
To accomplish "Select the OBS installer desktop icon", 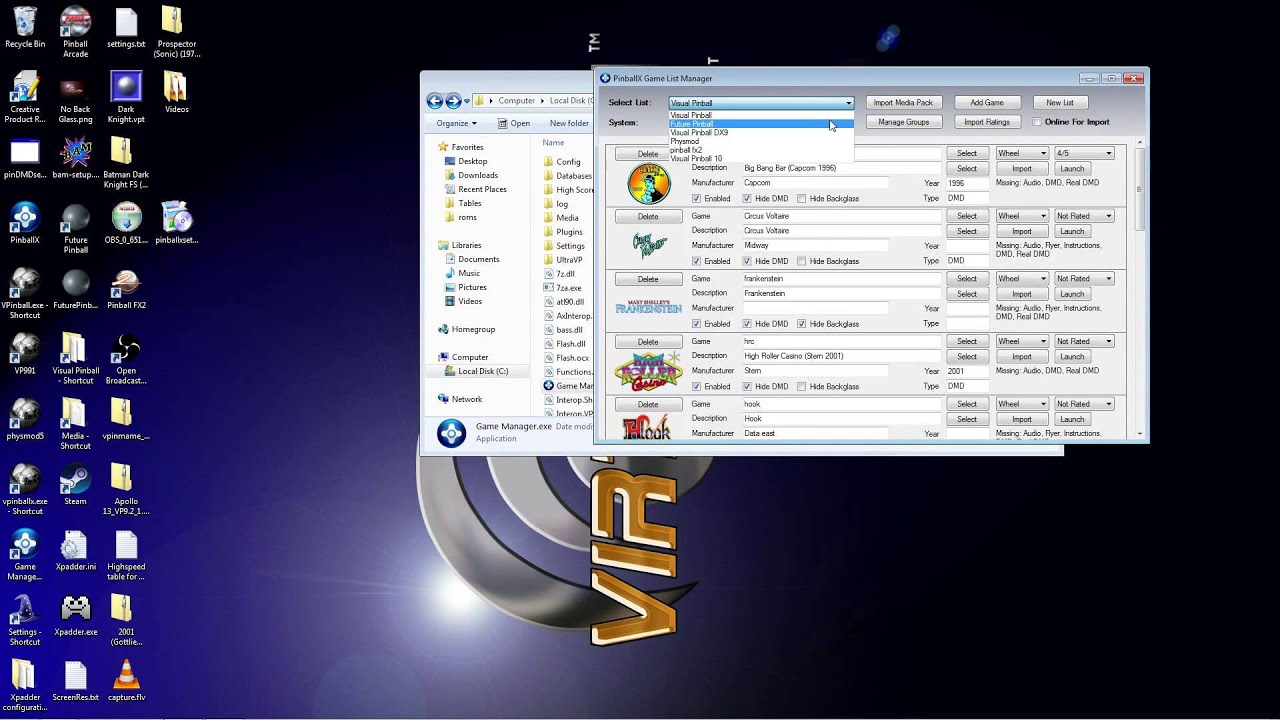I will 126,223.
